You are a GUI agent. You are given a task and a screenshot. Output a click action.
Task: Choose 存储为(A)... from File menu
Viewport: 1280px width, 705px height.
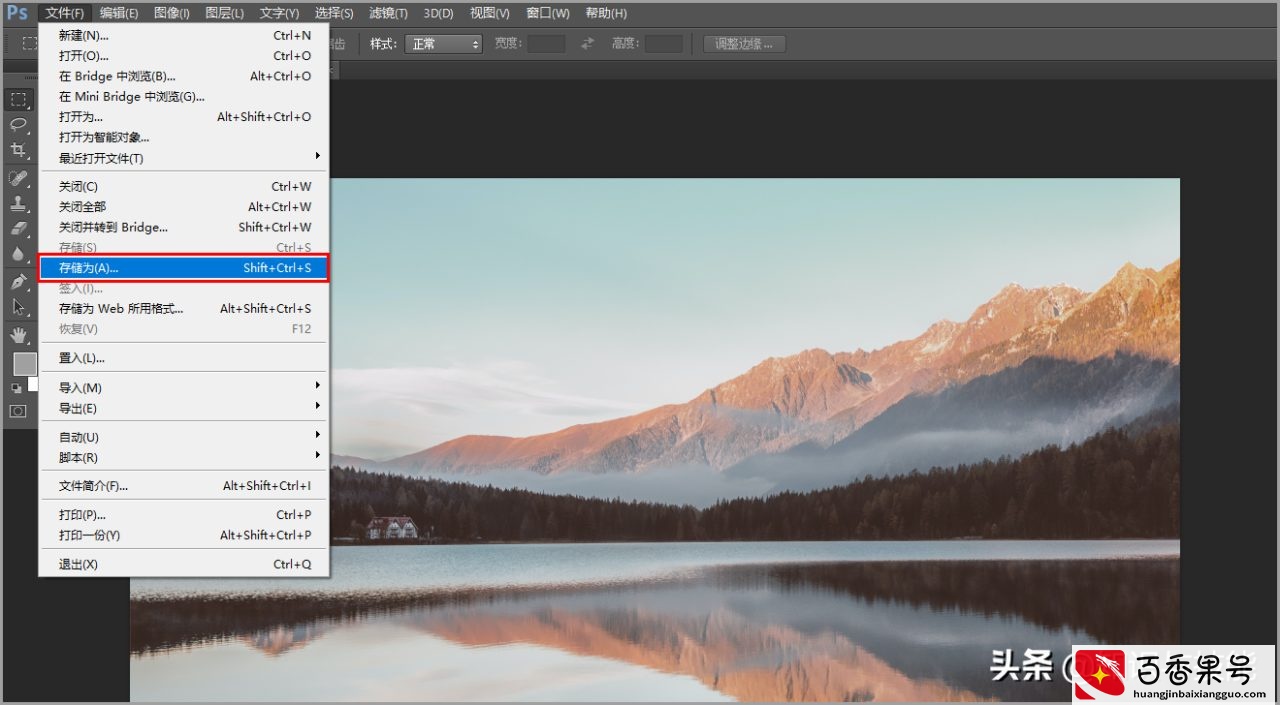[183, 268]
